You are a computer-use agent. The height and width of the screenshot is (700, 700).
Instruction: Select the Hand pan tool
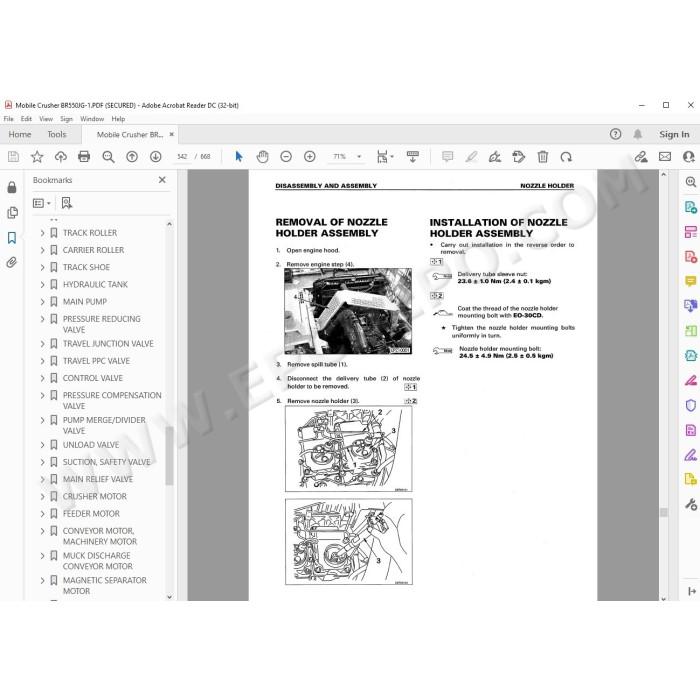tap(262, 157)
